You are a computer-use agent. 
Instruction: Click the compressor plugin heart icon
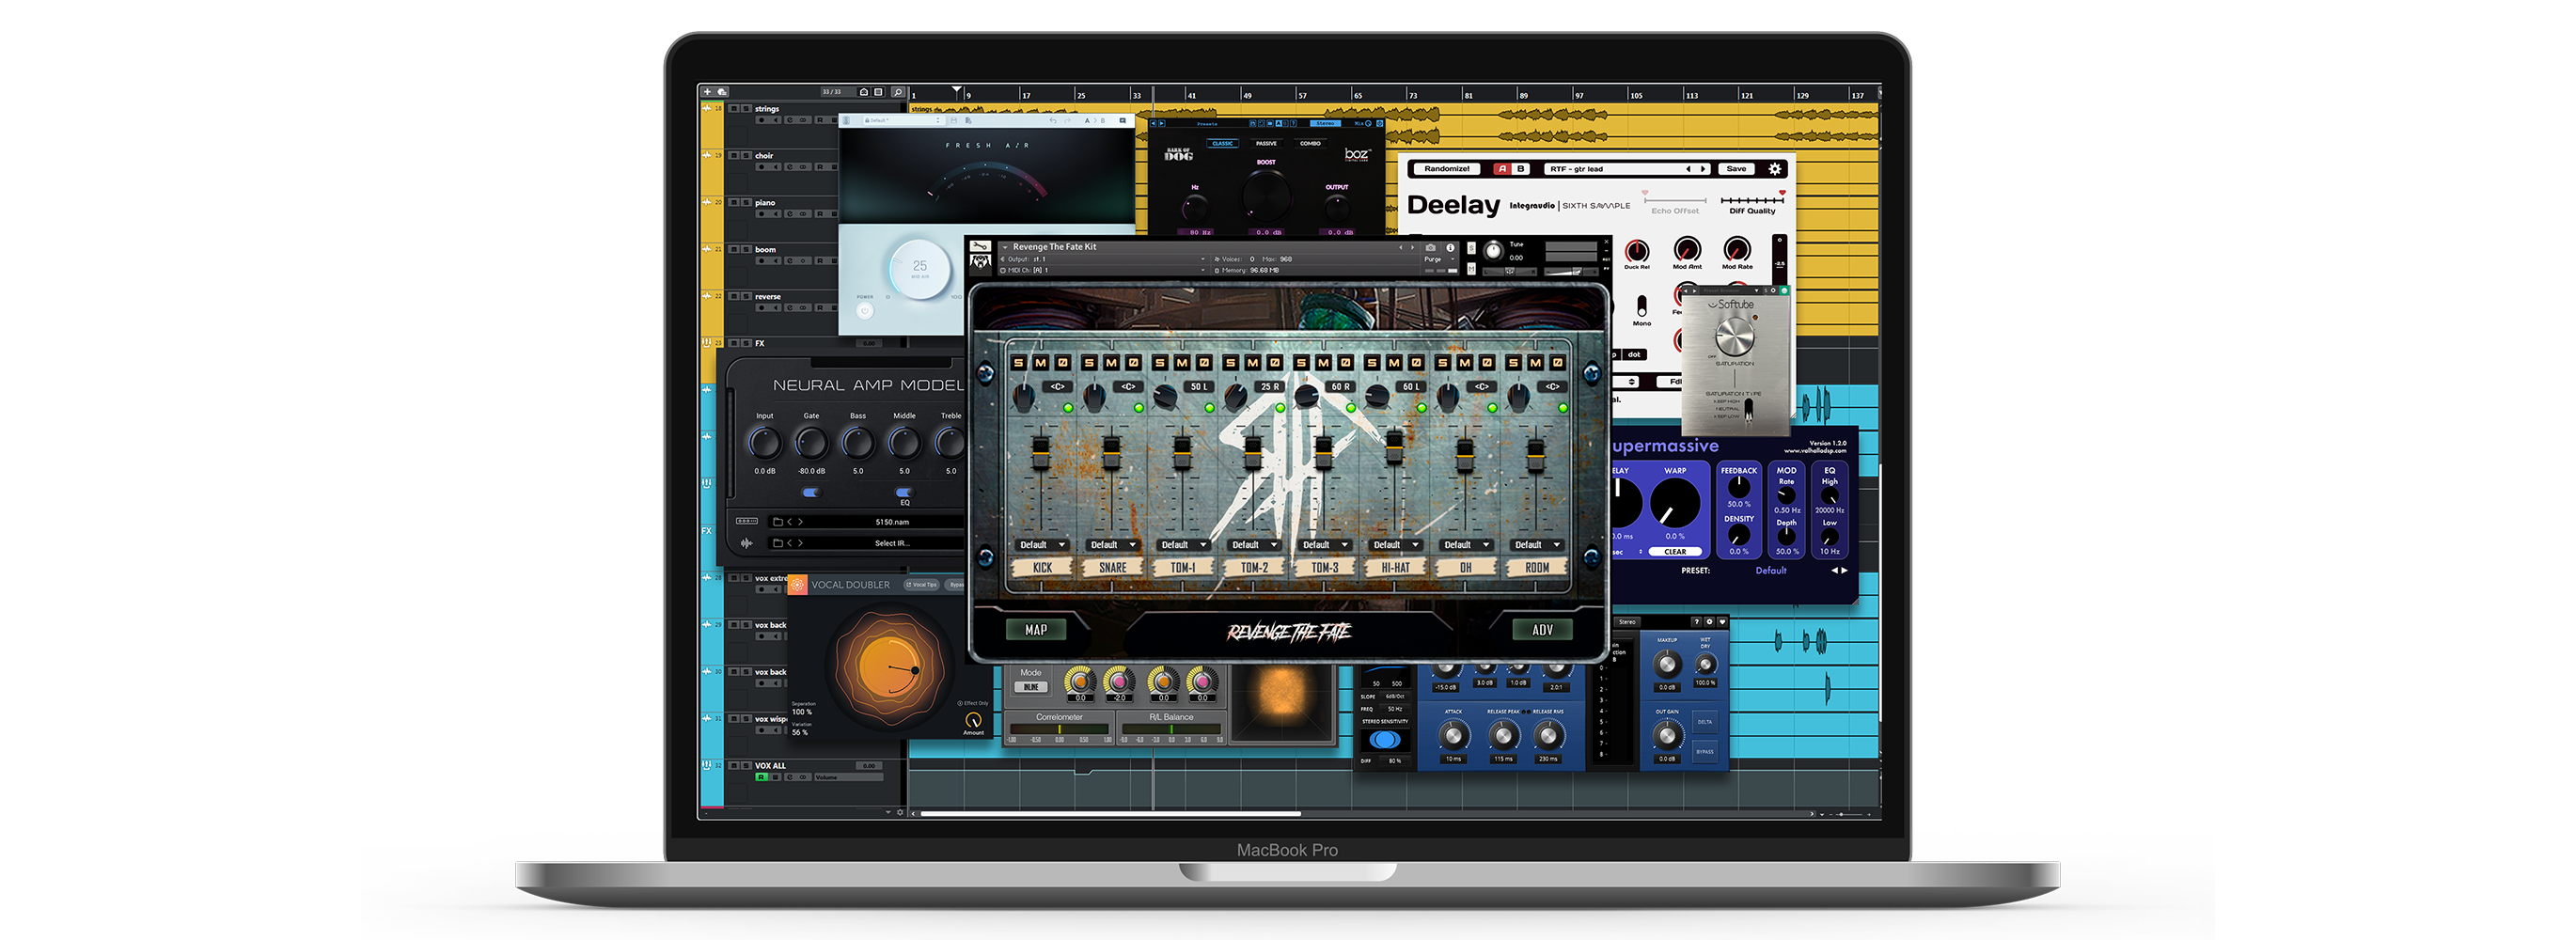coord(1722,622)
